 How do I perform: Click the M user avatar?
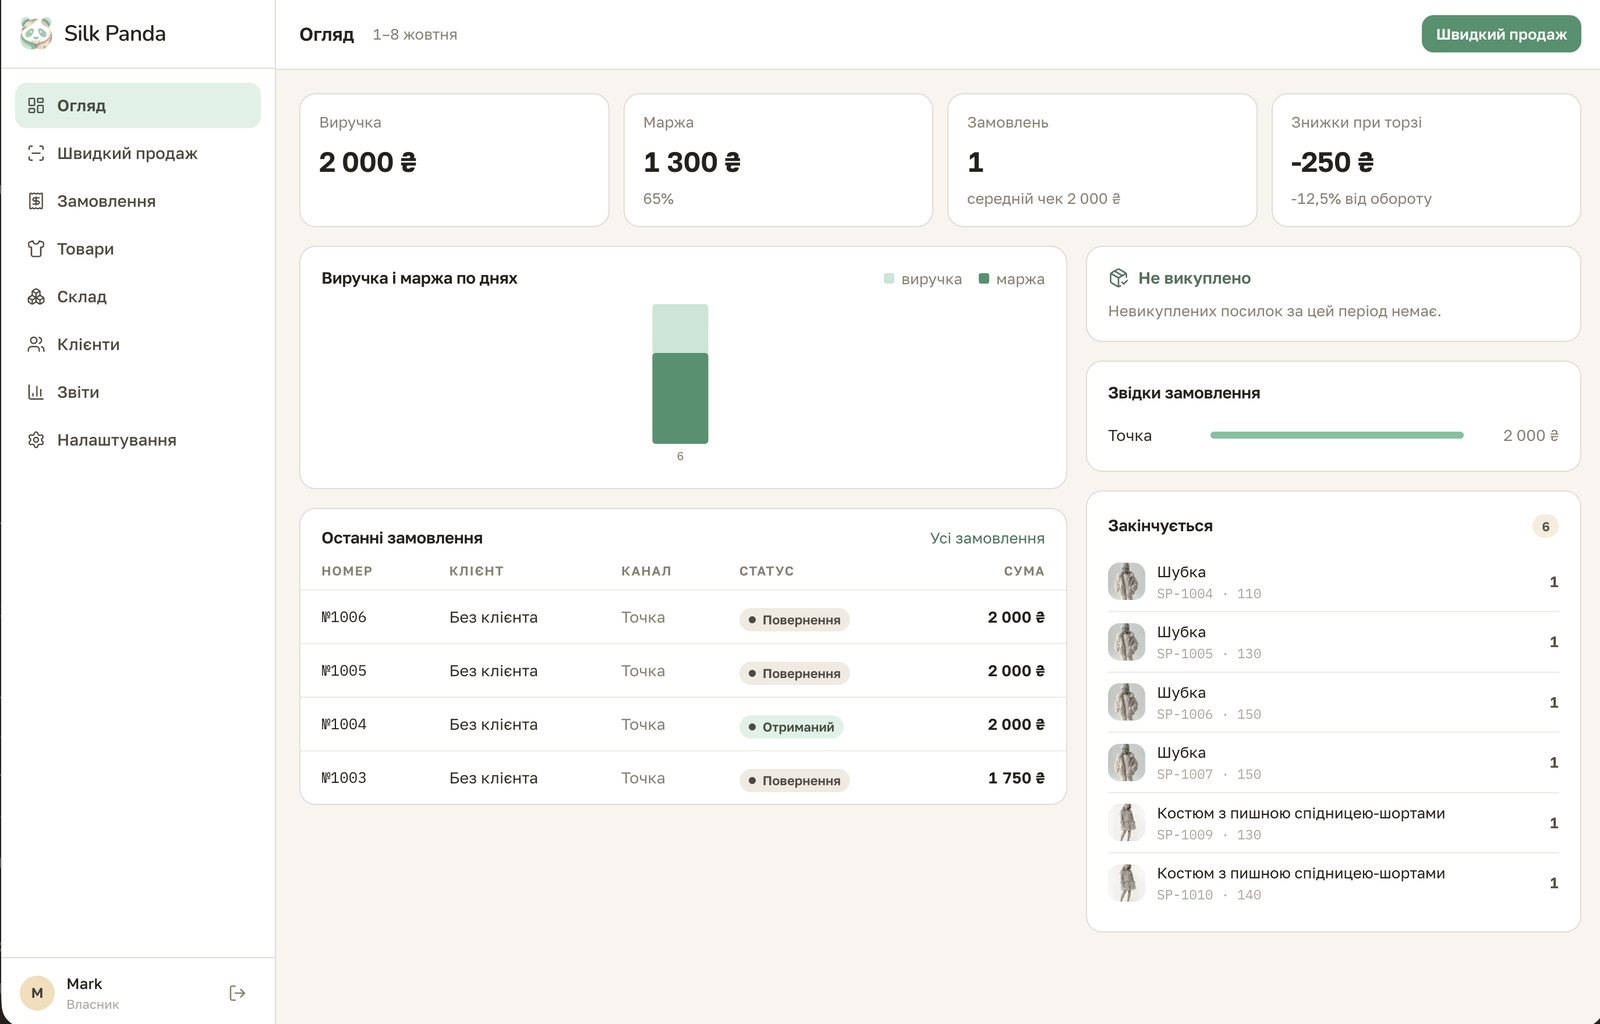[x=37, y=993]
